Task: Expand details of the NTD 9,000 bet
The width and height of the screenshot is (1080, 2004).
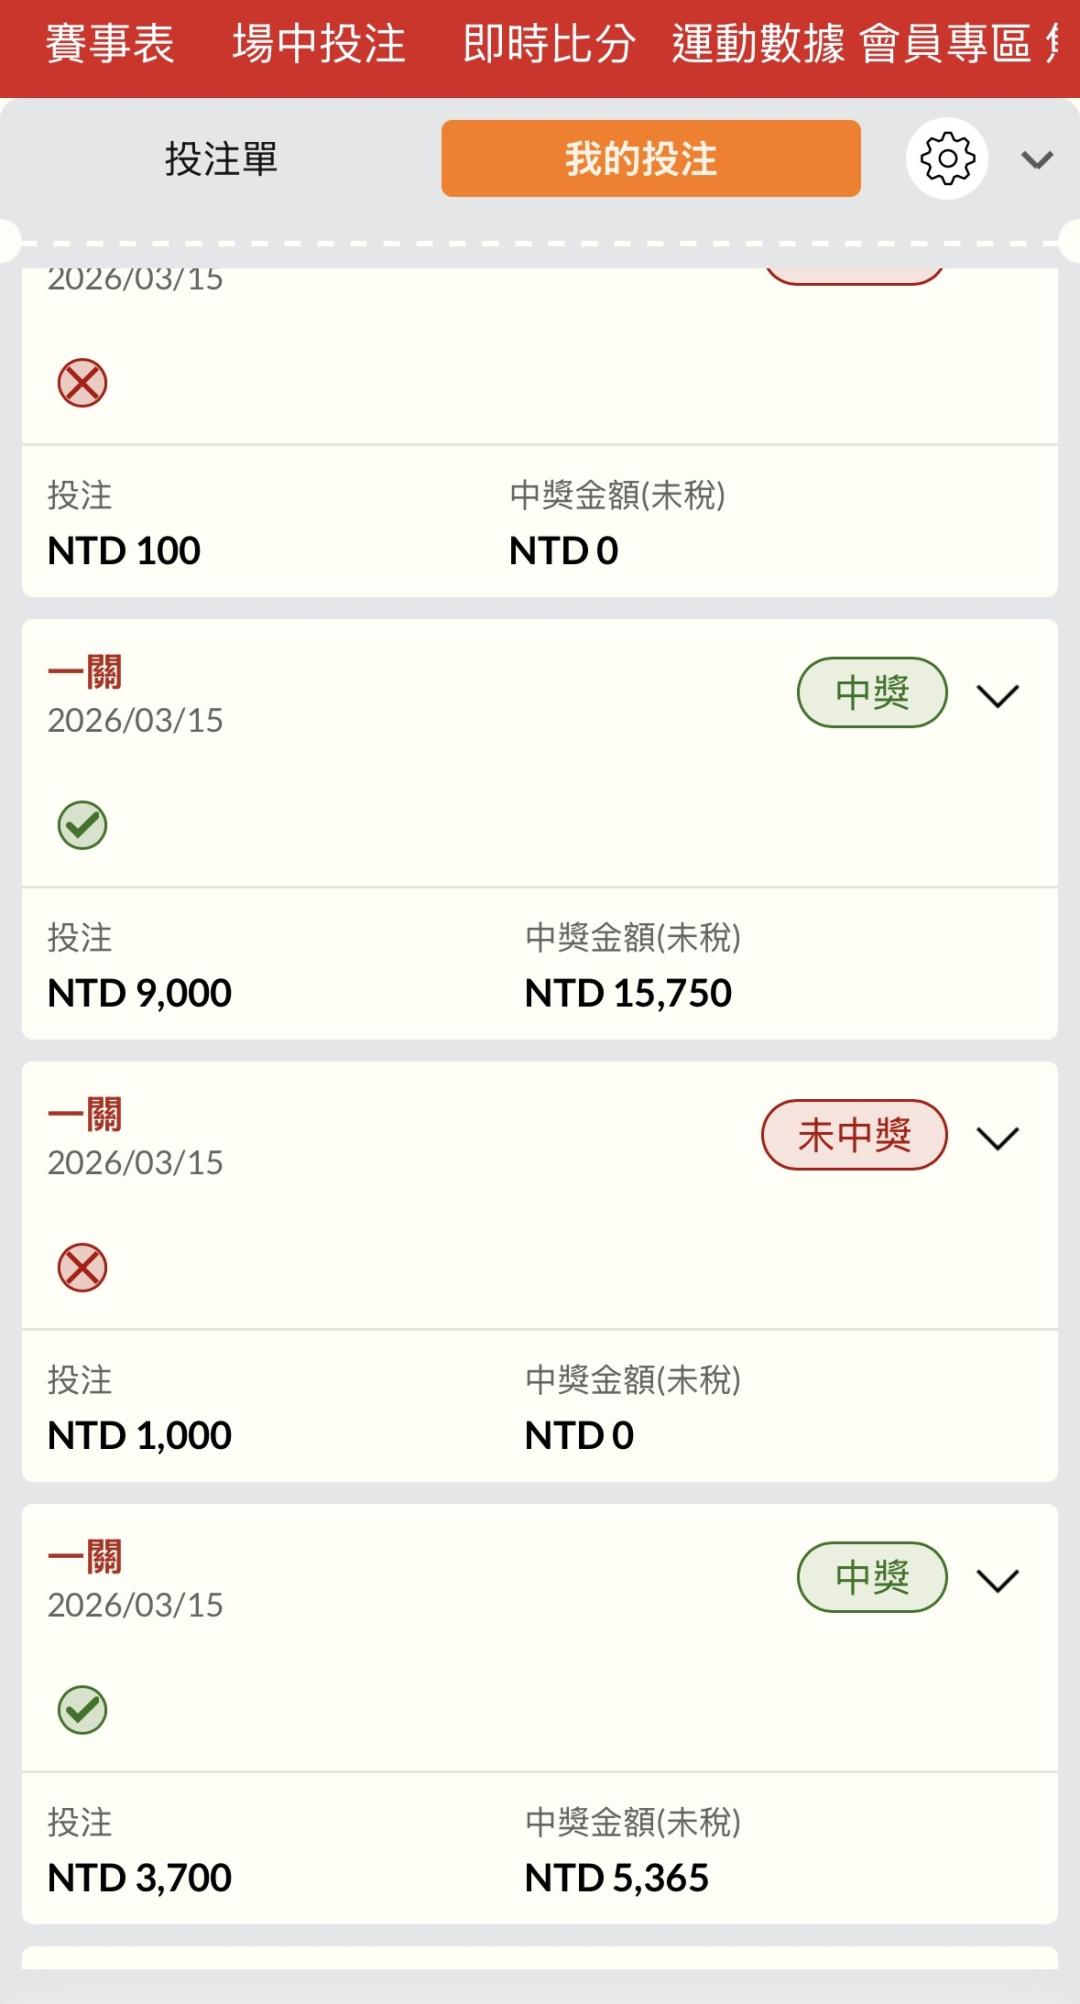Action: 997,695
